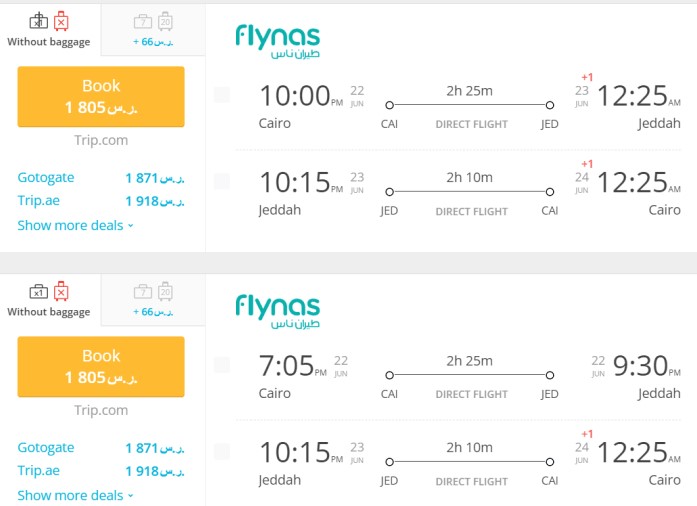Select the +66 baggage option tab in first result
Viewport: 697px width, 506px height.
153,30
